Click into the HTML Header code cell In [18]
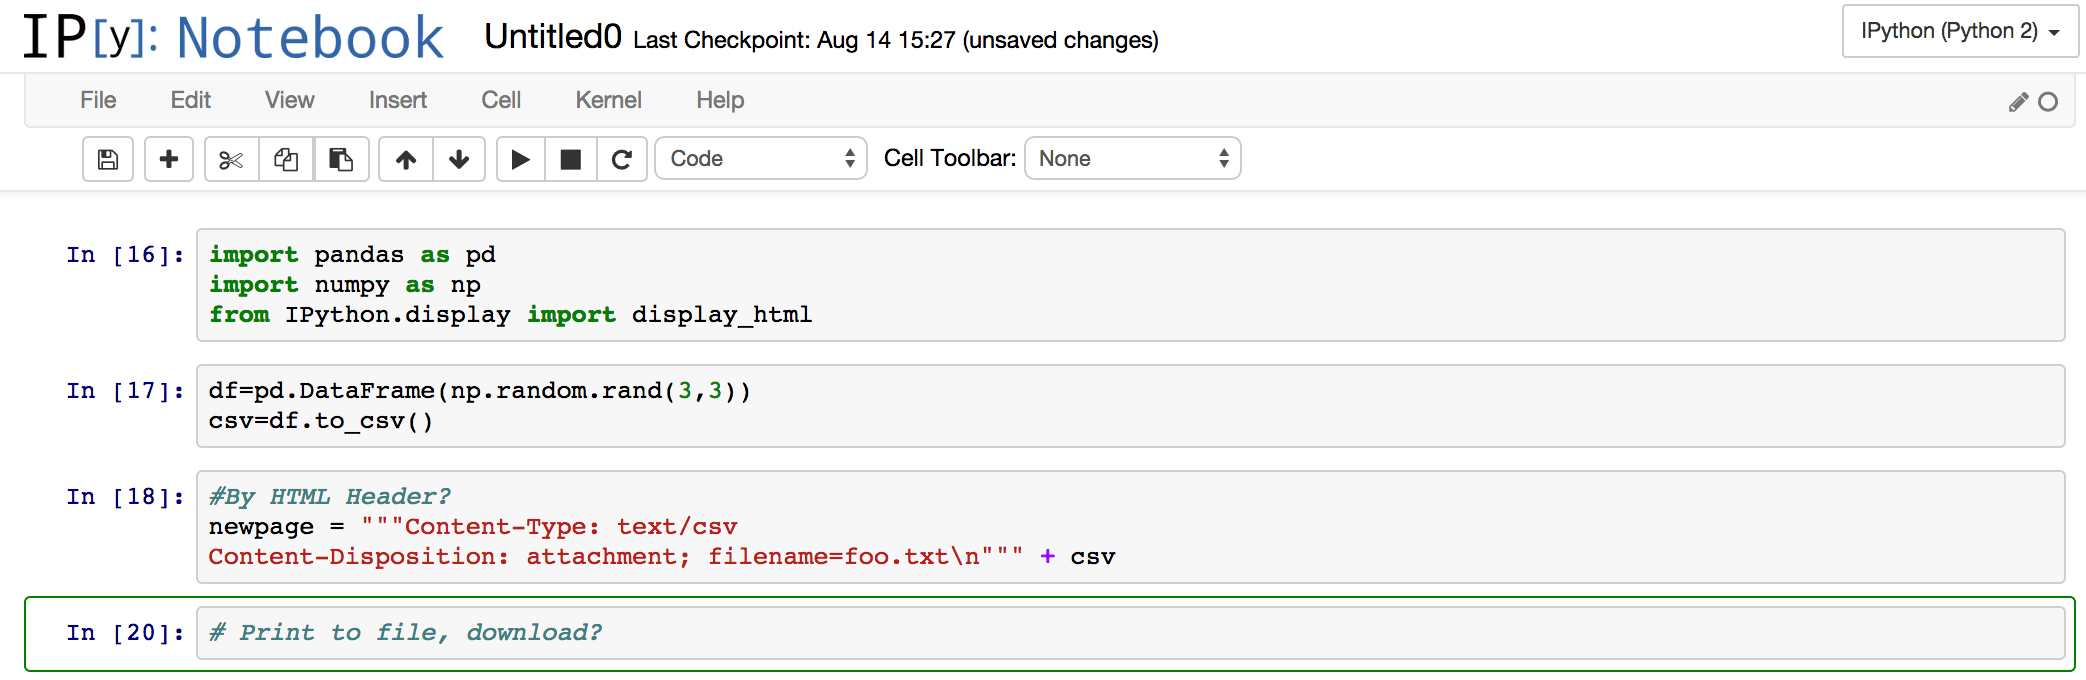2086x680 pixels. pos(1131,527)
